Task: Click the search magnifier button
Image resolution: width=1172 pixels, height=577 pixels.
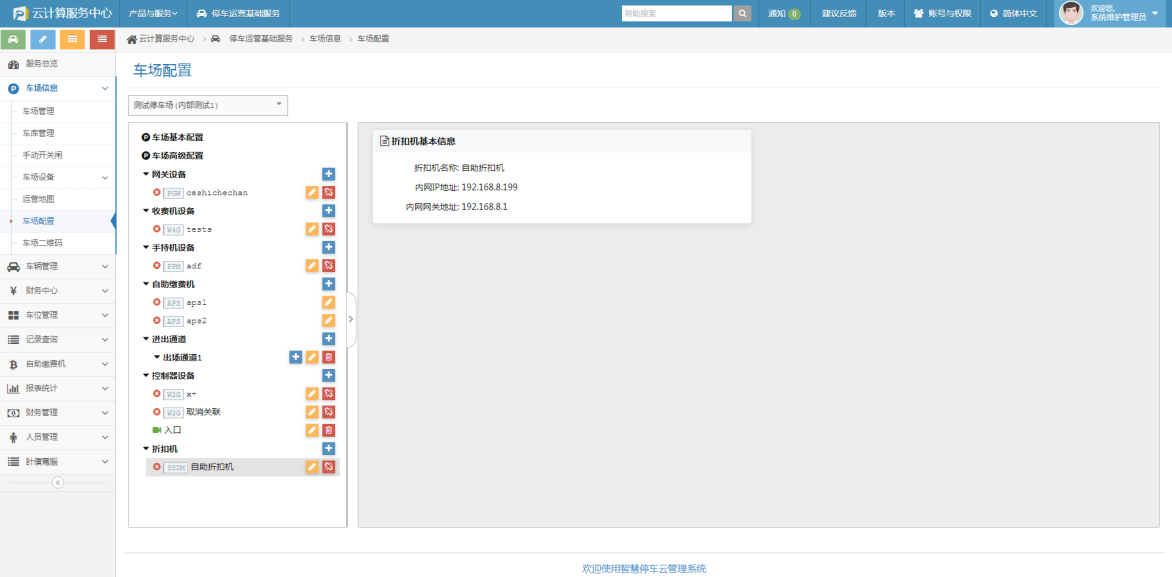Action: click(742, 14)
